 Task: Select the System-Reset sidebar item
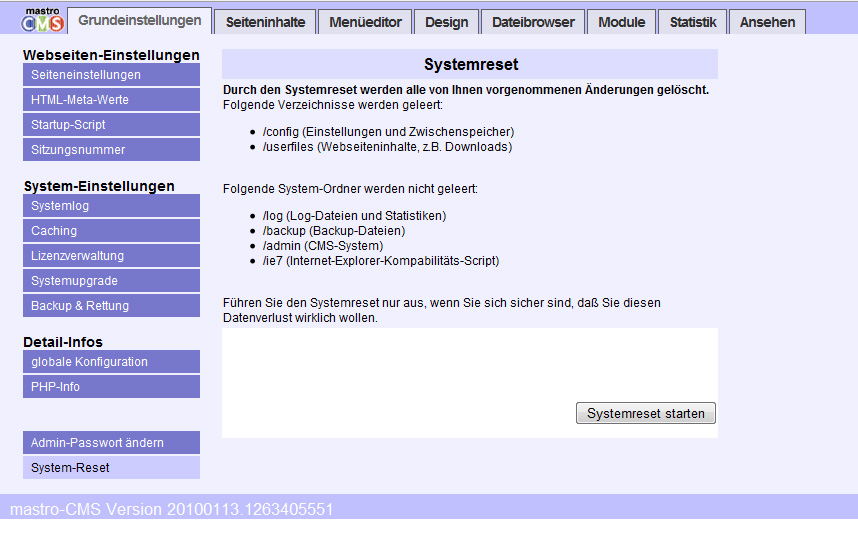pos(111,467)
